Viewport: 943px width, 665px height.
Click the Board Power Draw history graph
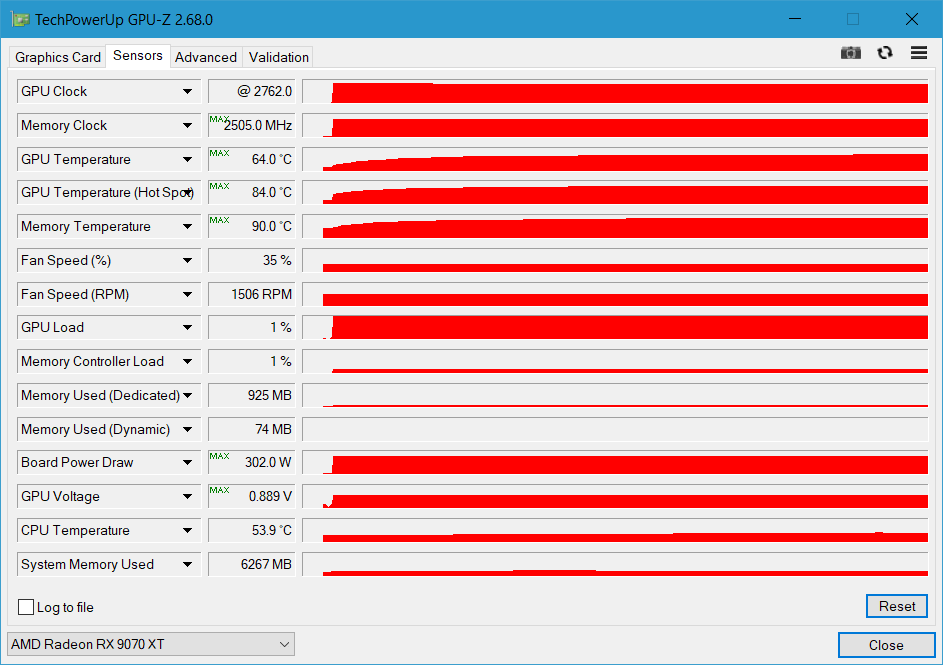click(615, 462)
